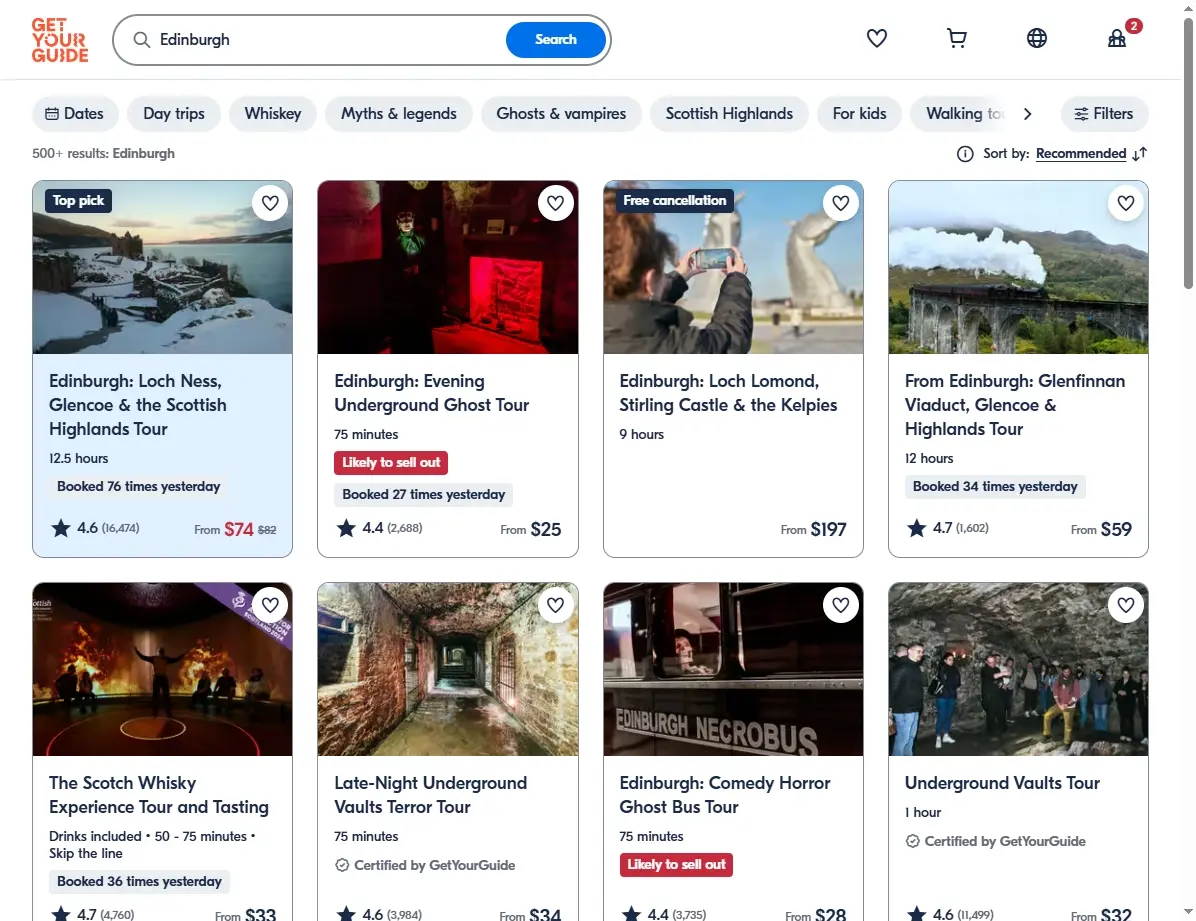
Task: Click the sort order arrows icon
Action: coord(1140,154)
